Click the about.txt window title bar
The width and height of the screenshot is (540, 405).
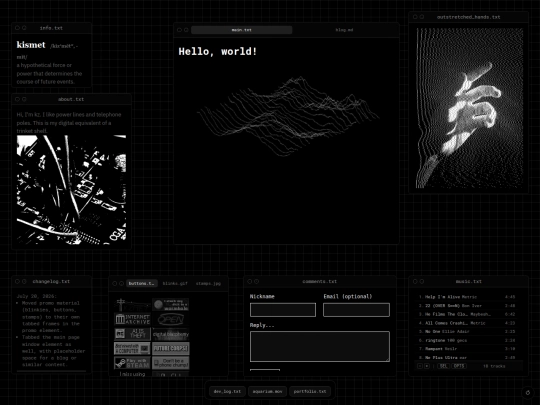pyautogui.click(x=71, y=99)
